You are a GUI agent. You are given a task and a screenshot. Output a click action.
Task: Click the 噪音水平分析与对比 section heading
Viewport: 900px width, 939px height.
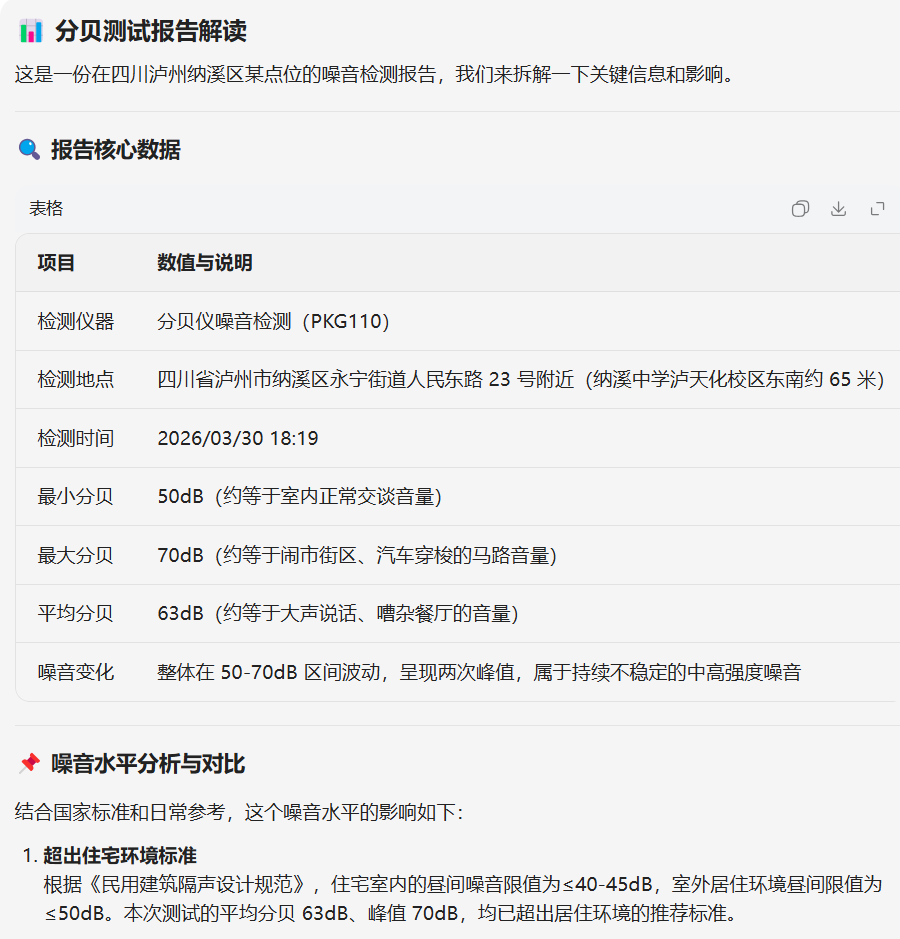[x=148, y=764]
